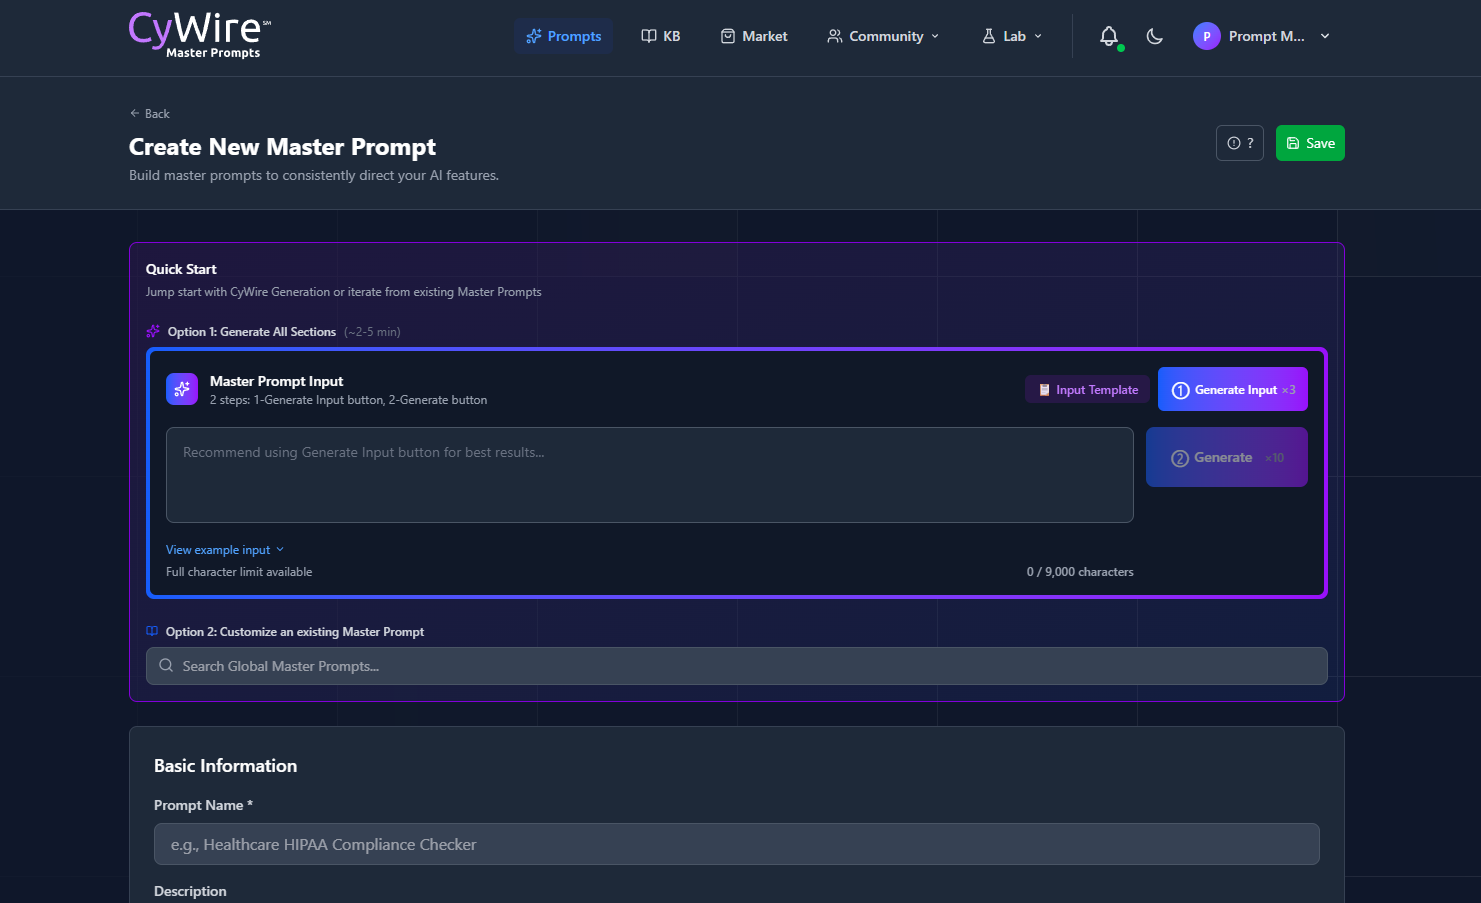The width and height of the screenshot is (1481, 903).
Task: Click the 'Quick Start' heading
Action: click(x=181, y=269)
